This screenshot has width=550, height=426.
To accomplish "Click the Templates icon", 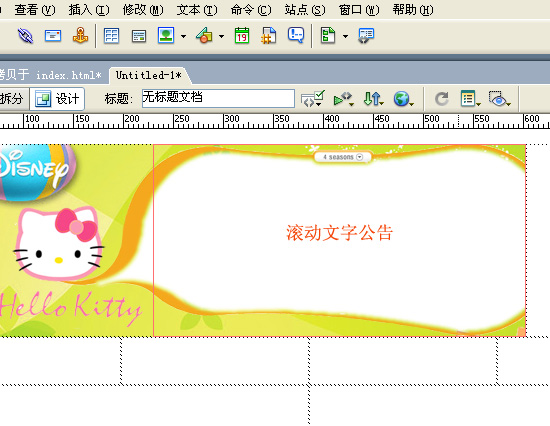I will 328,35.
